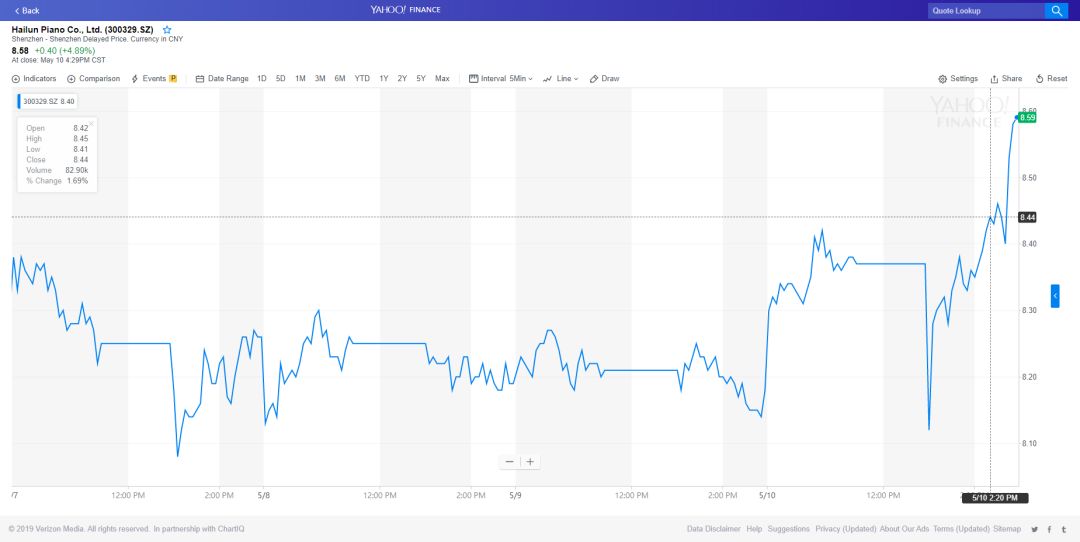Go Back to previous page
The width and height of the screenshot is (1080, 542).
(x=27, y=10)
